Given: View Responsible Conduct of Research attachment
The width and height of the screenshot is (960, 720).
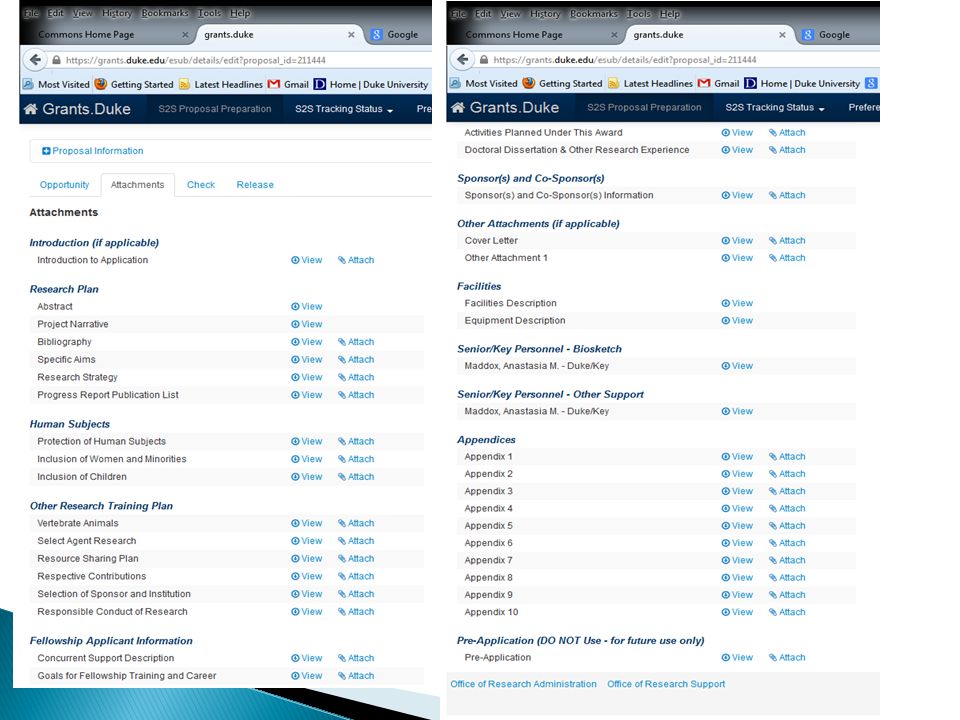Looking at the screenshot, I should coord(307,612).
